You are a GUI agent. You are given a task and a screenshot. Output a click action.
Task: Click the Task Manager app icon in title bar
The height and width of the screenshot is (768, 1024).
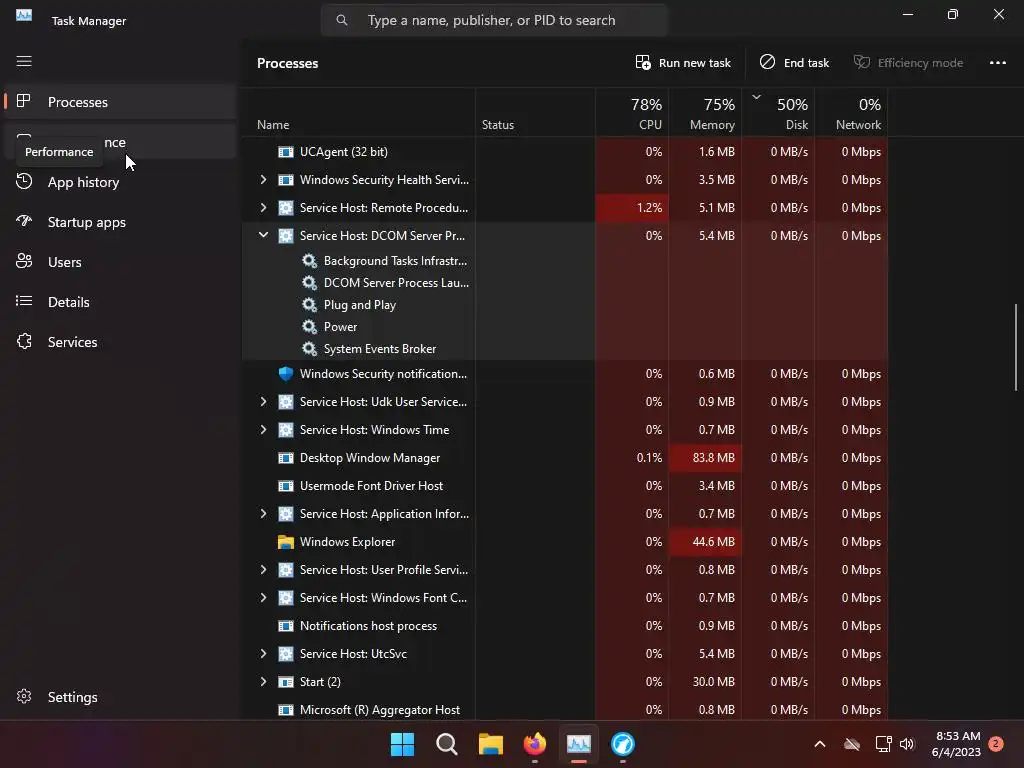pyautogui.click(x=24, y=15)
